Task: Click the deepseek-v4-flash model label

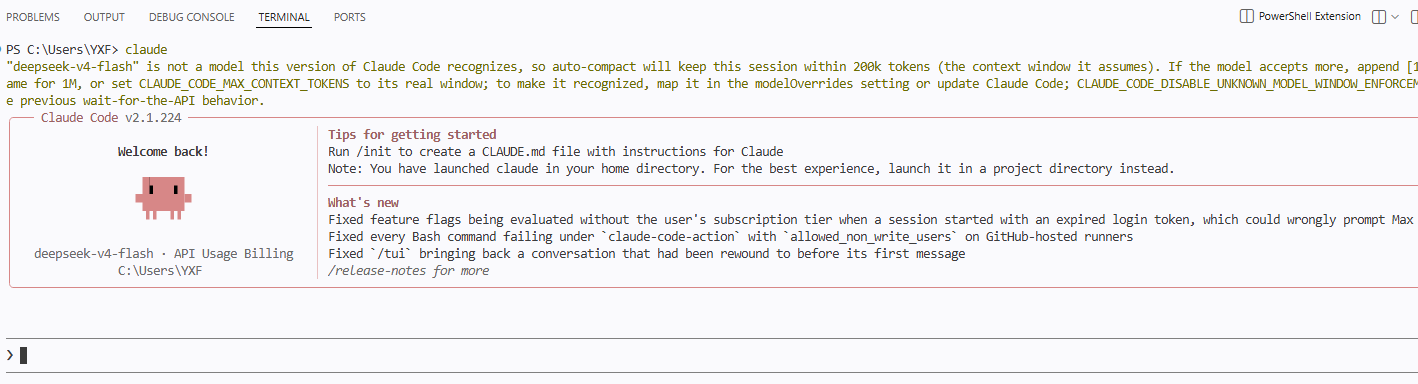Action: click(x=95, y=254)
